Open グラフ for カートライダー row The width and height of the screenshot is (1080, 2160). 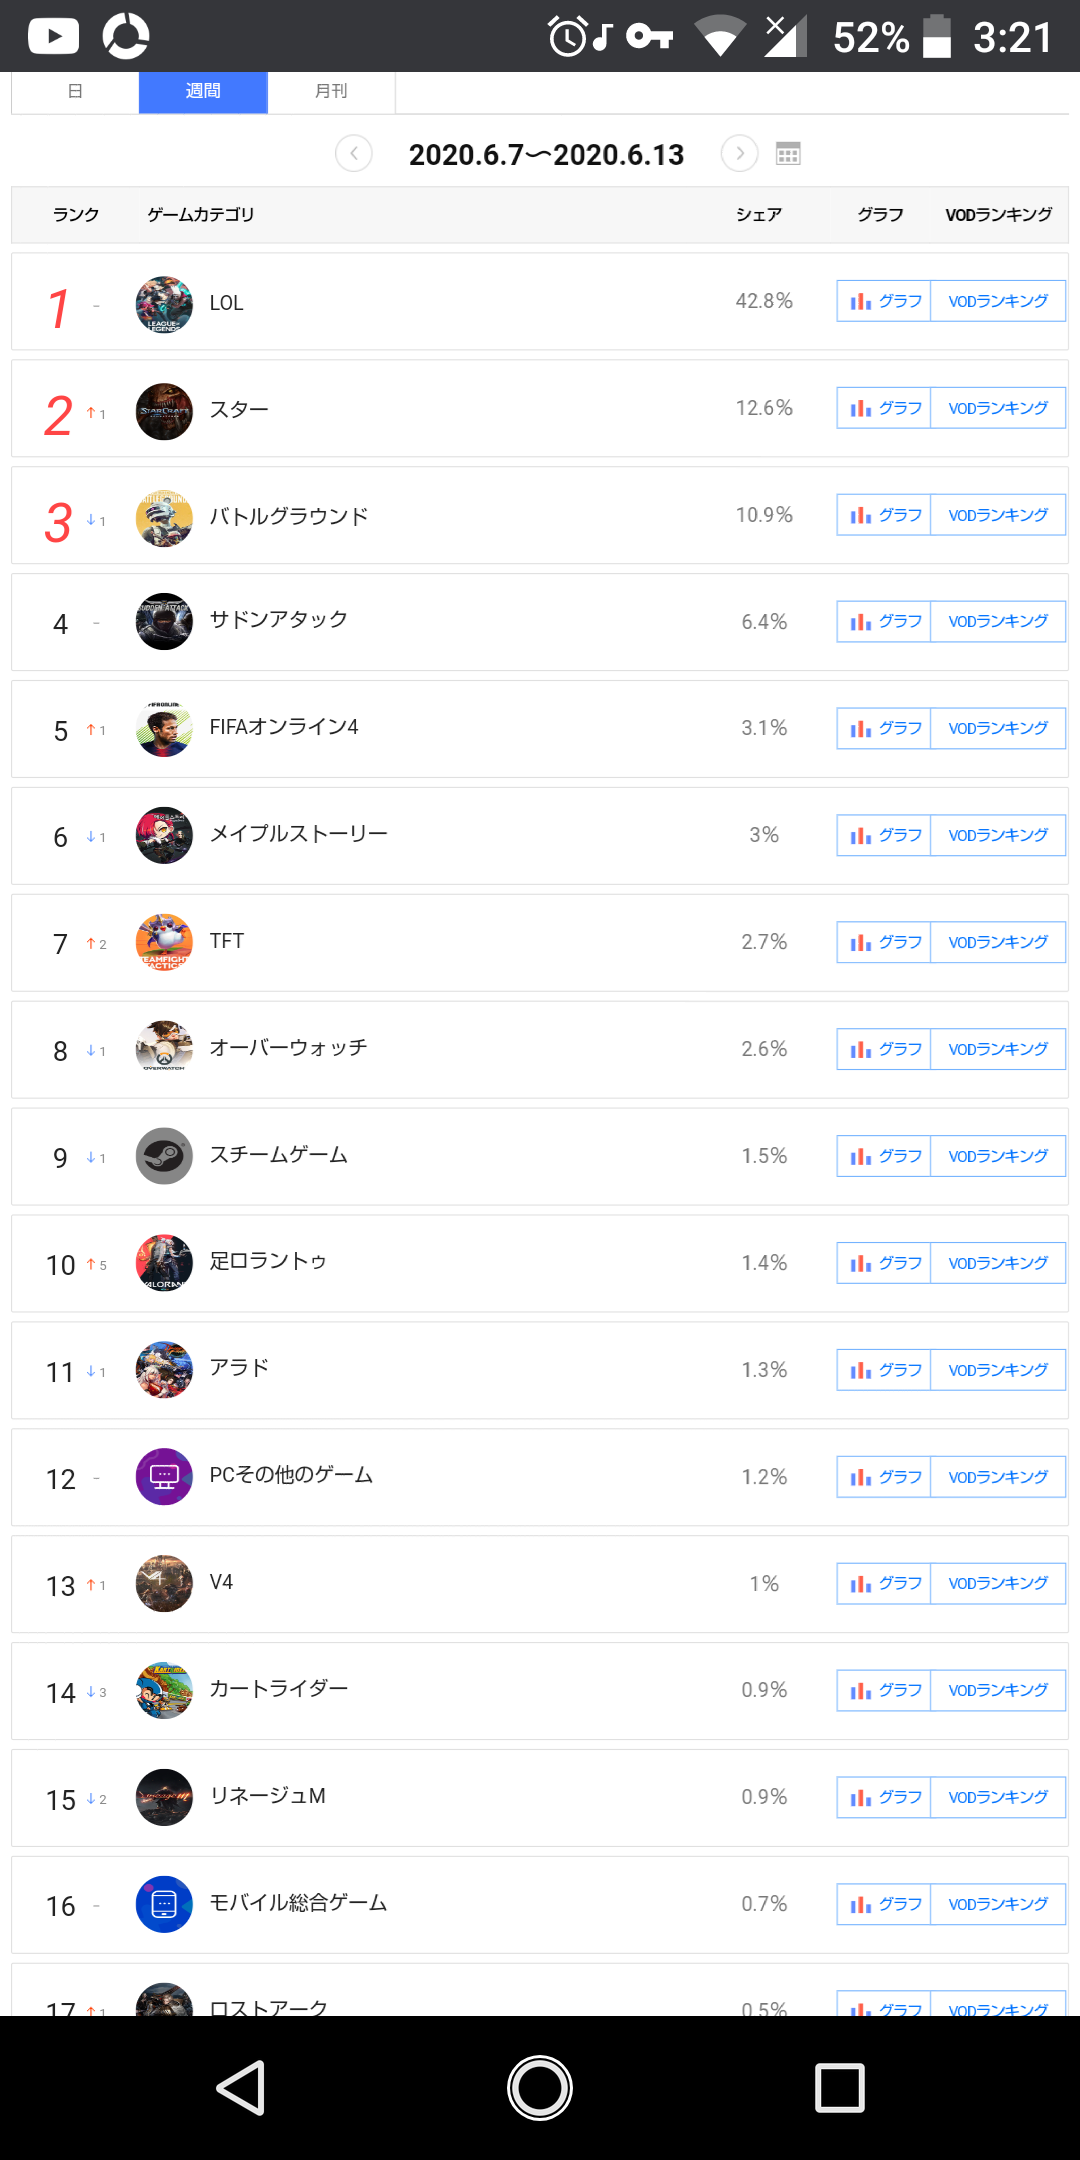(884, 1690)
